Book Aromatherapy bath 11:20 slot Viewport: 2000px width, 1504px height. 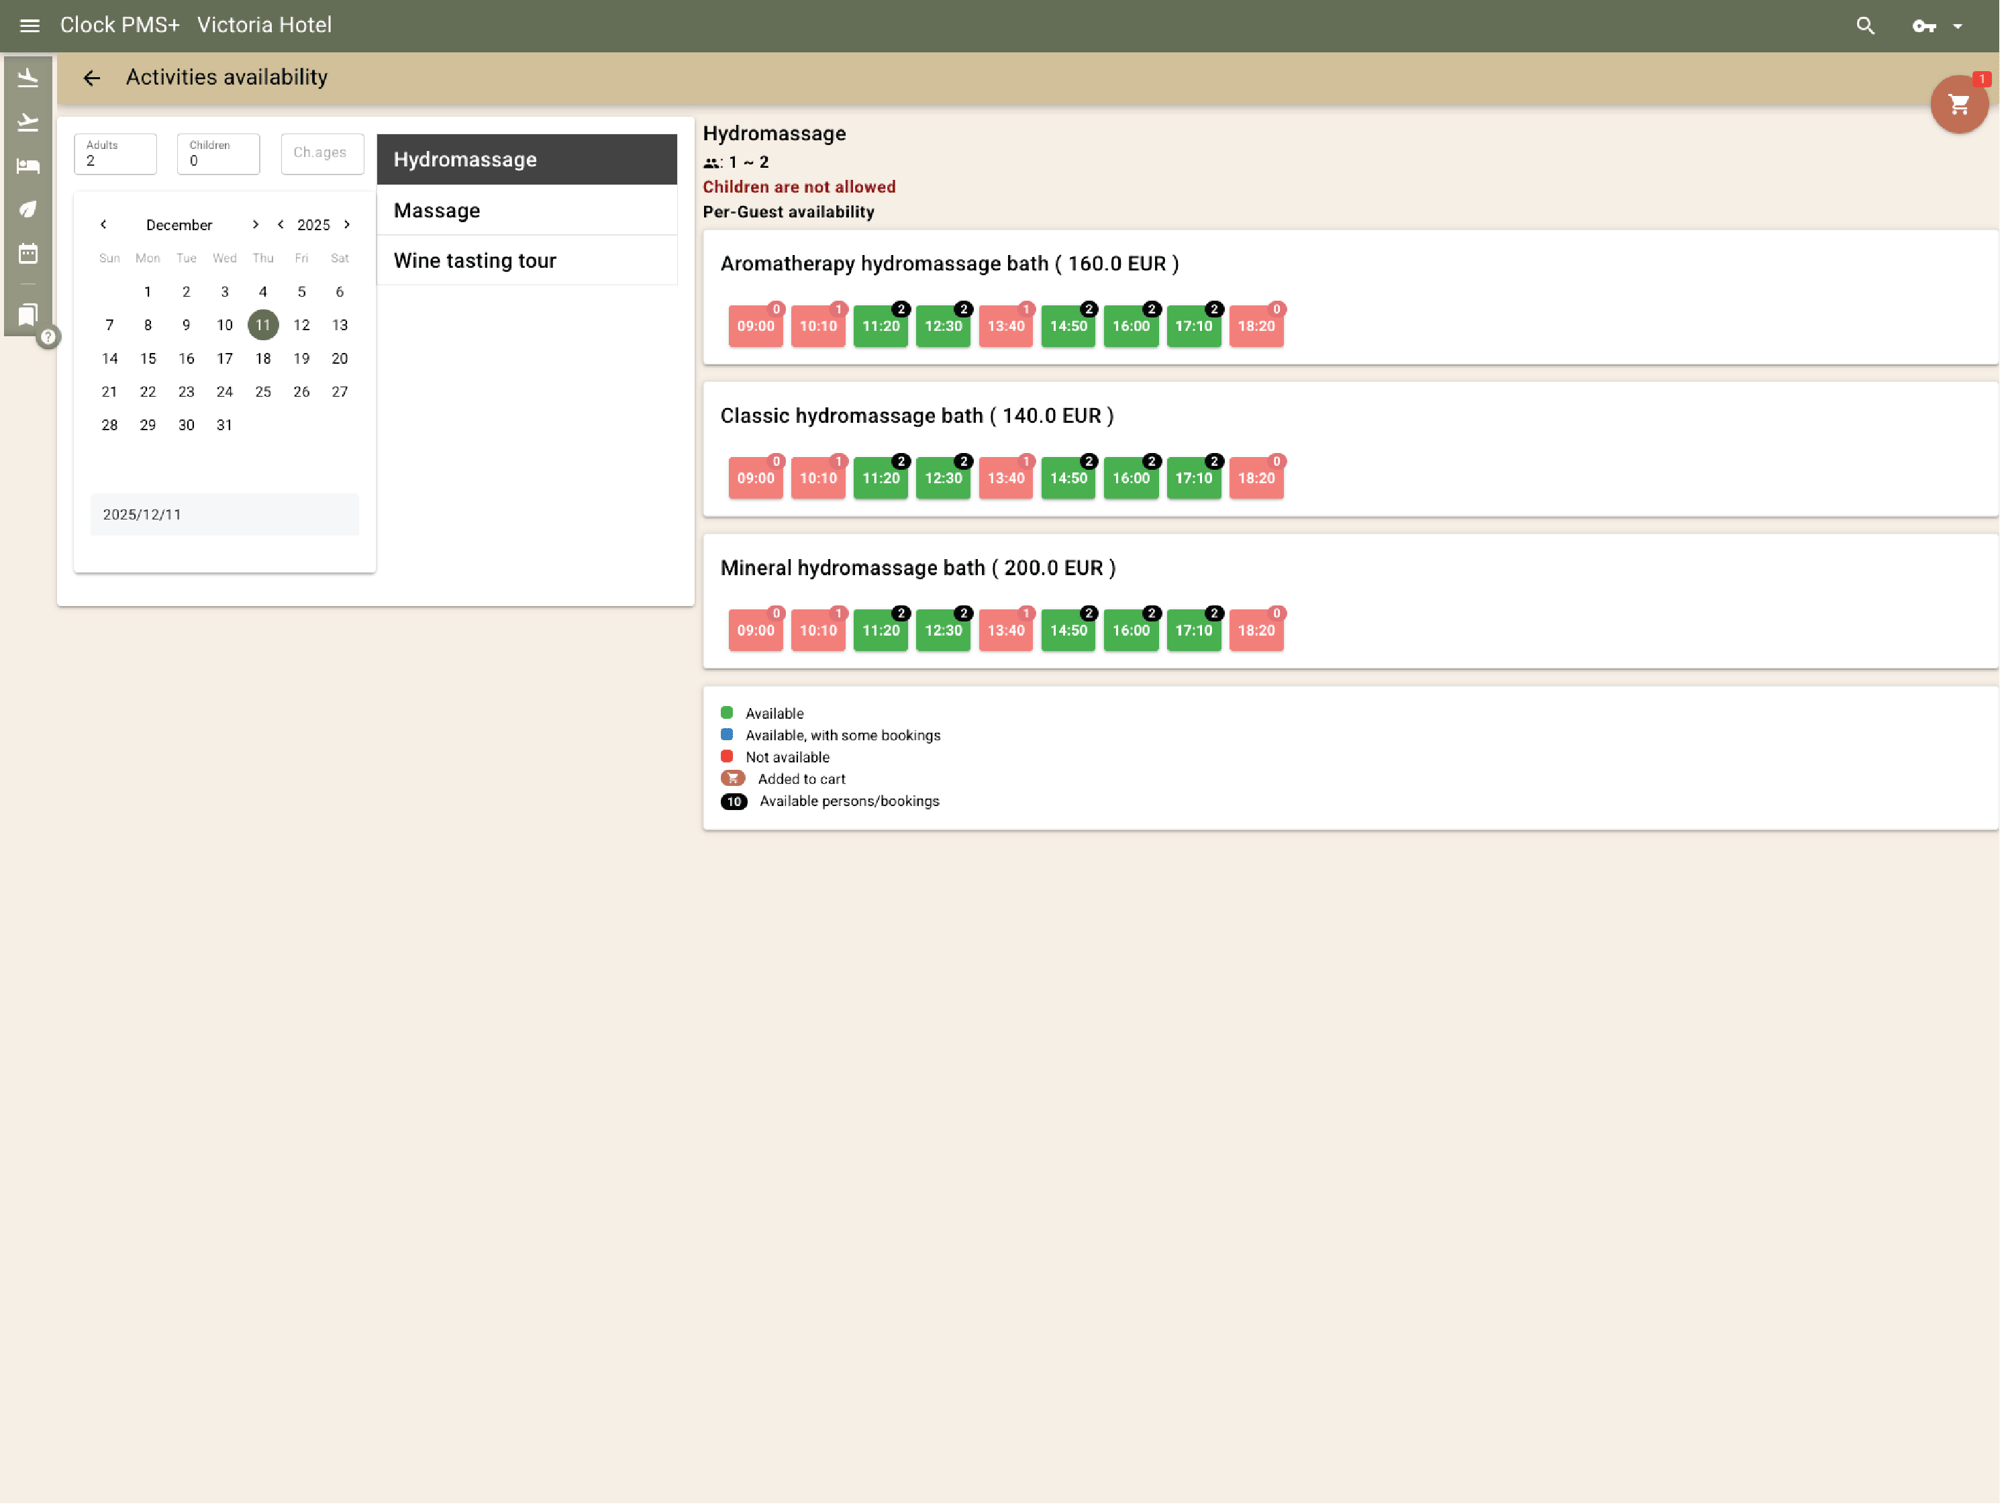pos(880,326)
